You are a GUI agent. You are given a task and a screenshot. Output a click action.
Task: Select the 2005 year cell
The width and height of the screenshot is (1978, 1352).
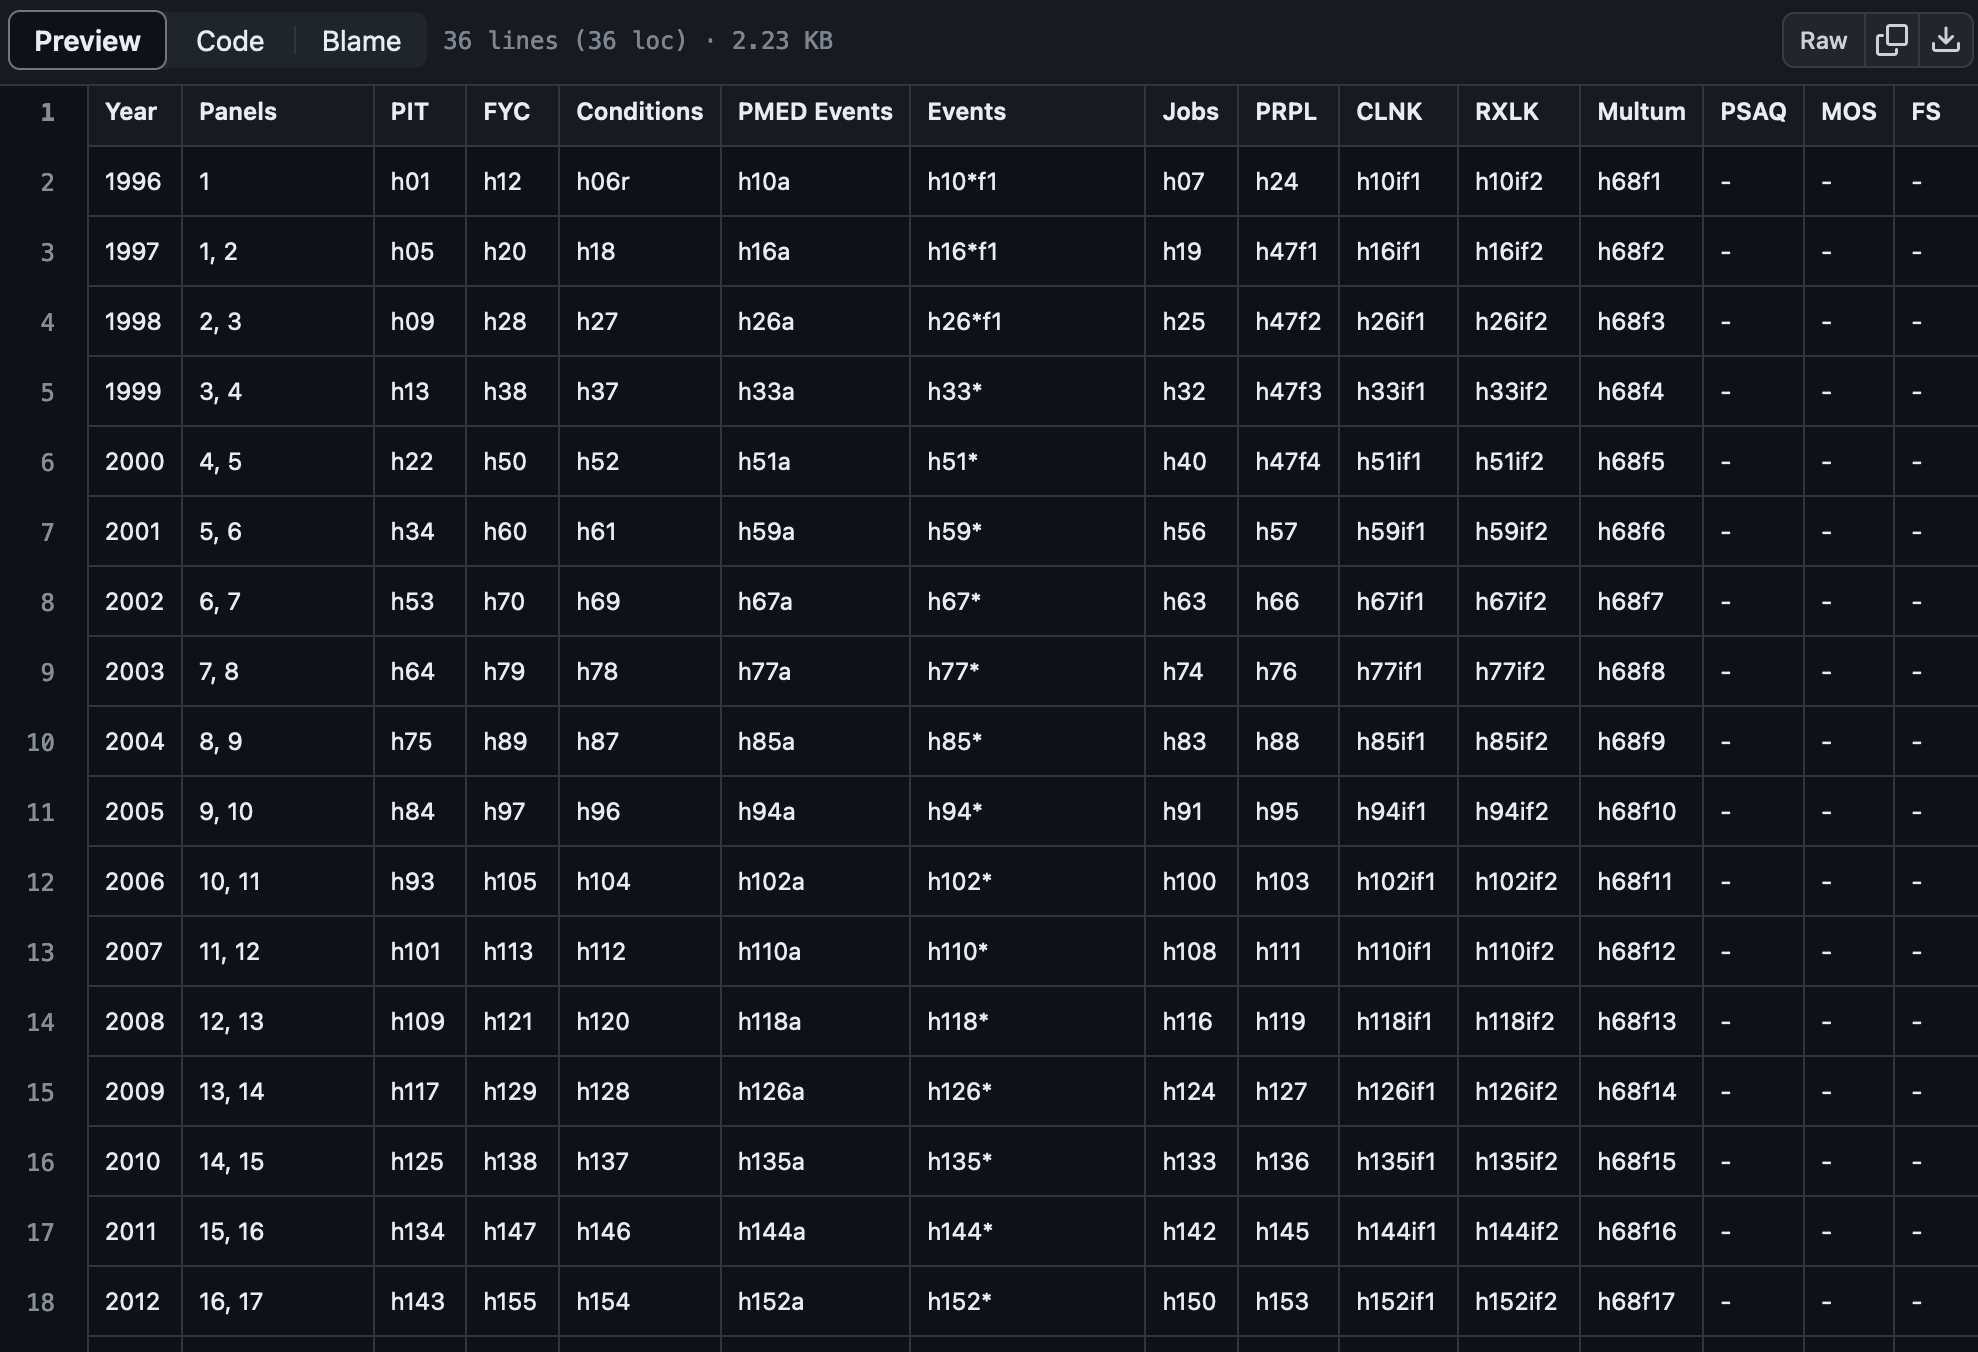tap(134, 811)
